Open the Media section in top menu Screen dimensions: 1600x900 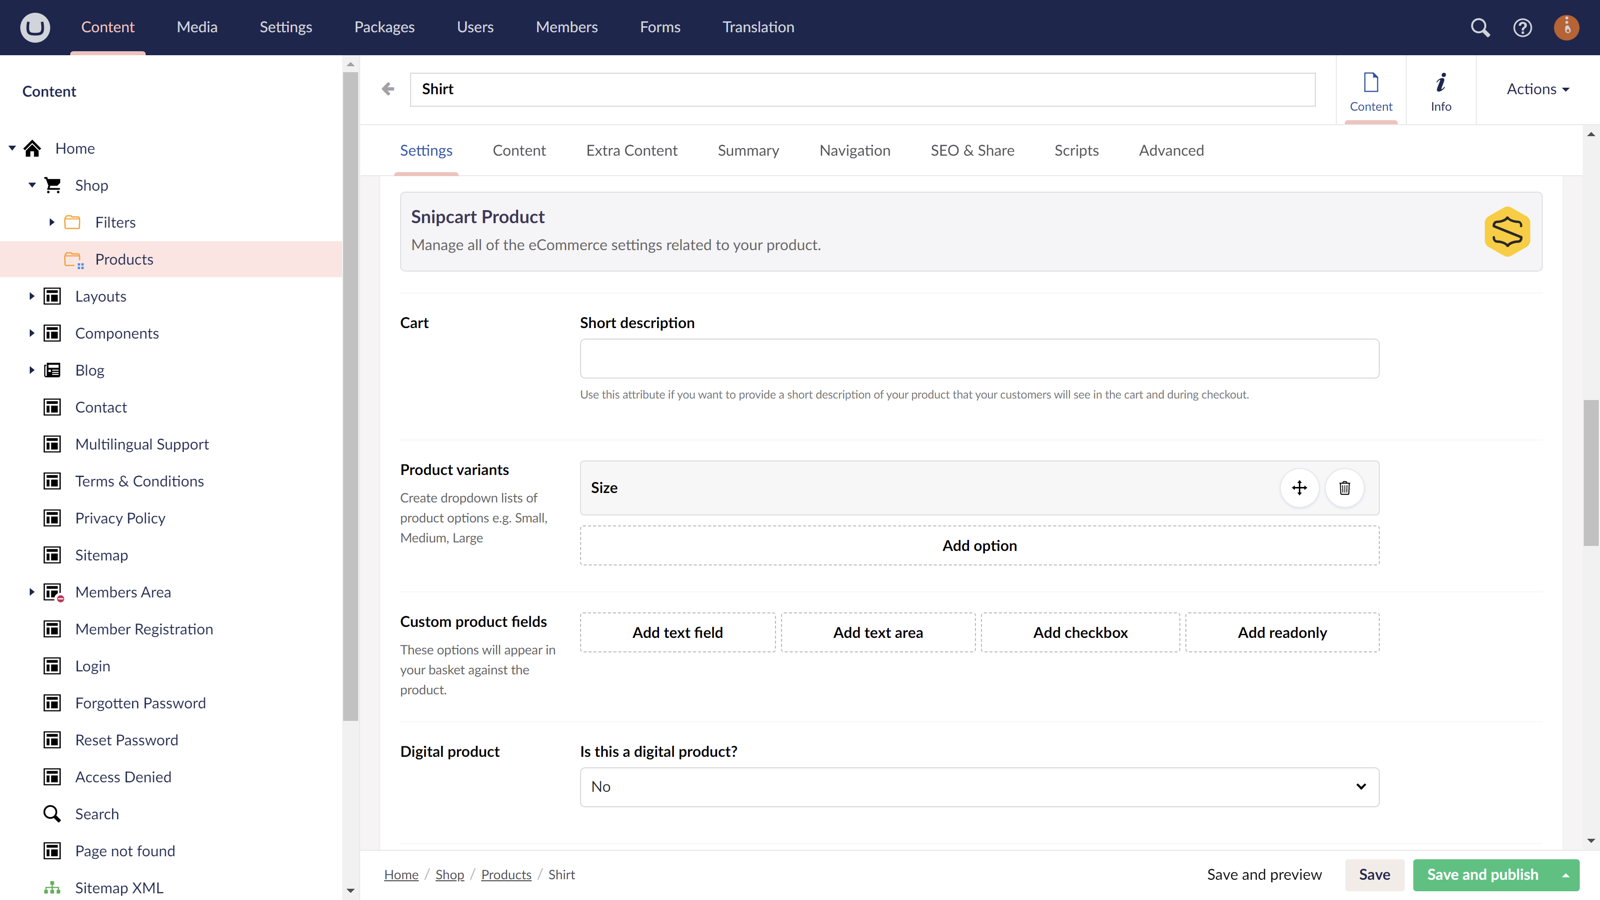pos(197,27)
